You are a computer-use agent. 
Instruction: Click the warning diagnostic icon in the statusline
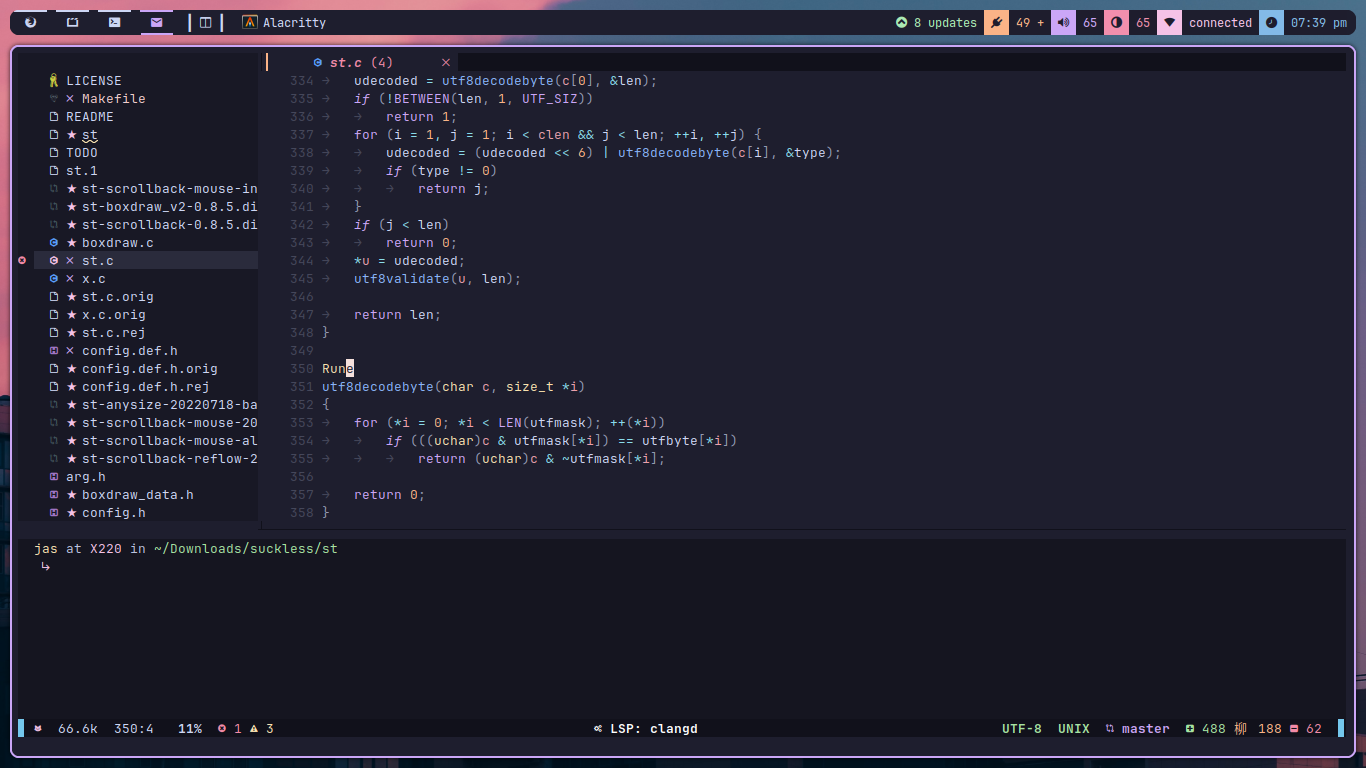coord(256,729)
